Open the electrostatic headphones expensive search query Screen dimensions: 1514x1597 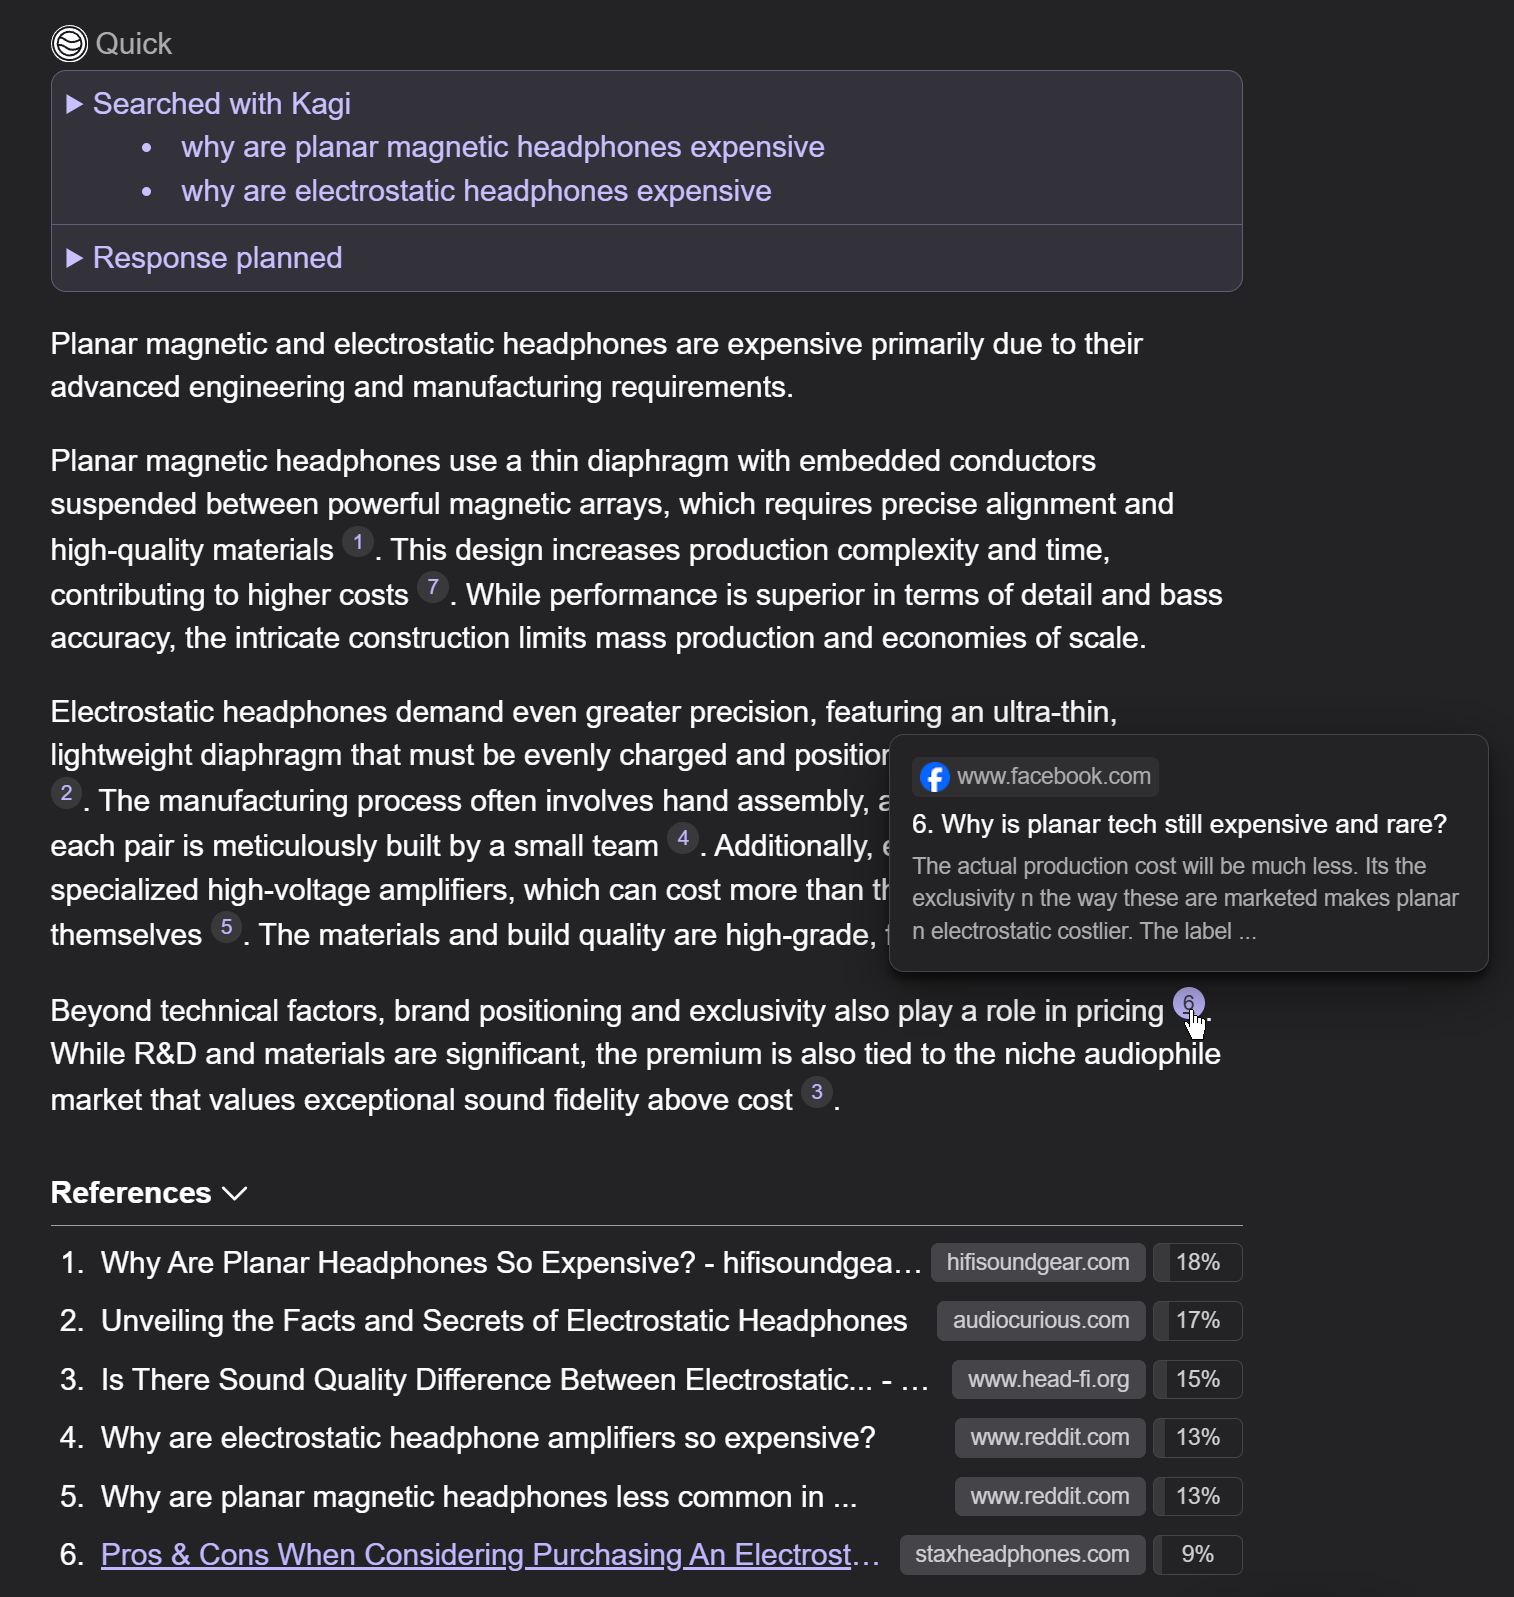pos(476,191)
